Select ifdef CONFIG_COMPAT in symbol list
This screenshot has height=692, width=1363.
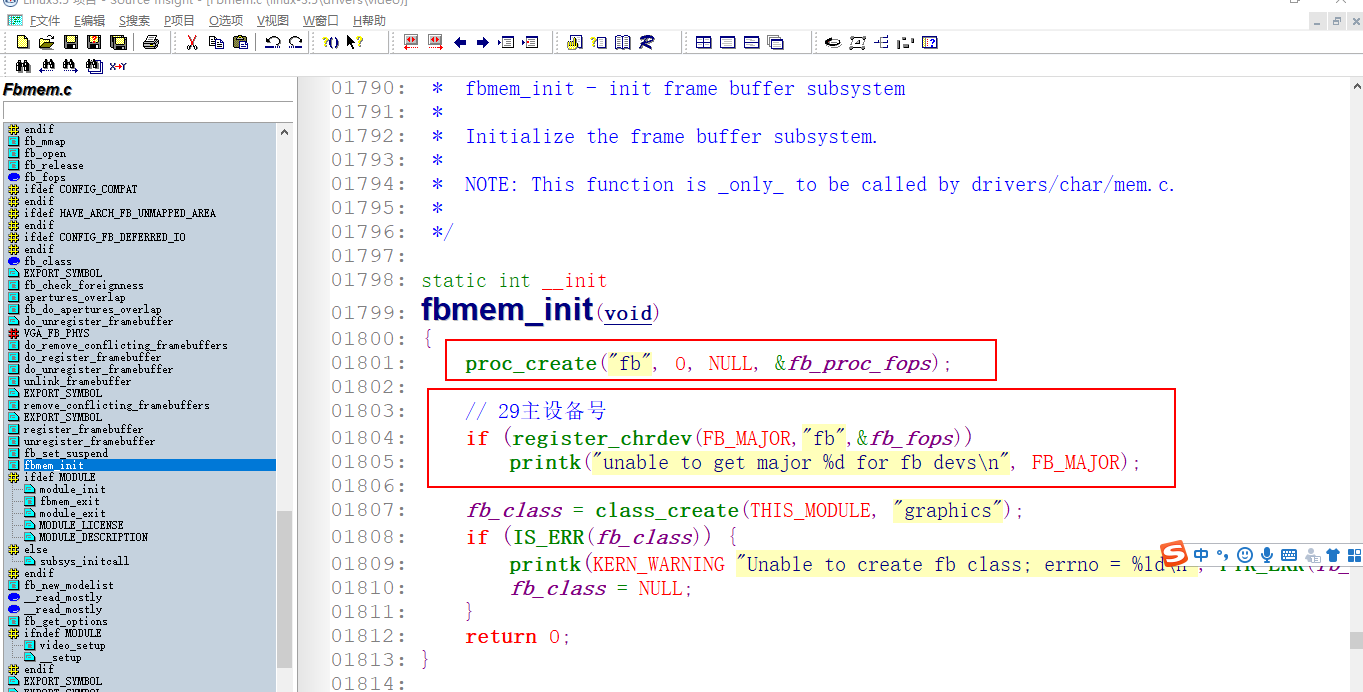[80, 189]
